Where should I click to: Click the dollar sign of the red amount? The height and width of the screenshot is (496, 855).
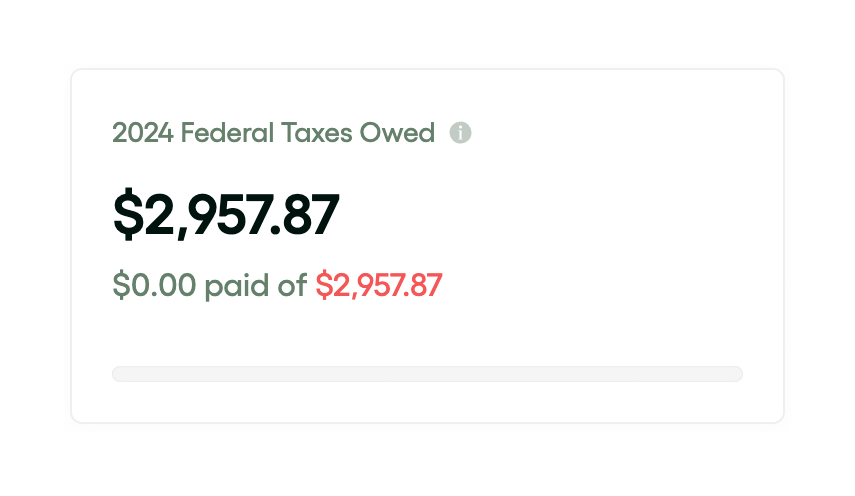tap(323, 286)
